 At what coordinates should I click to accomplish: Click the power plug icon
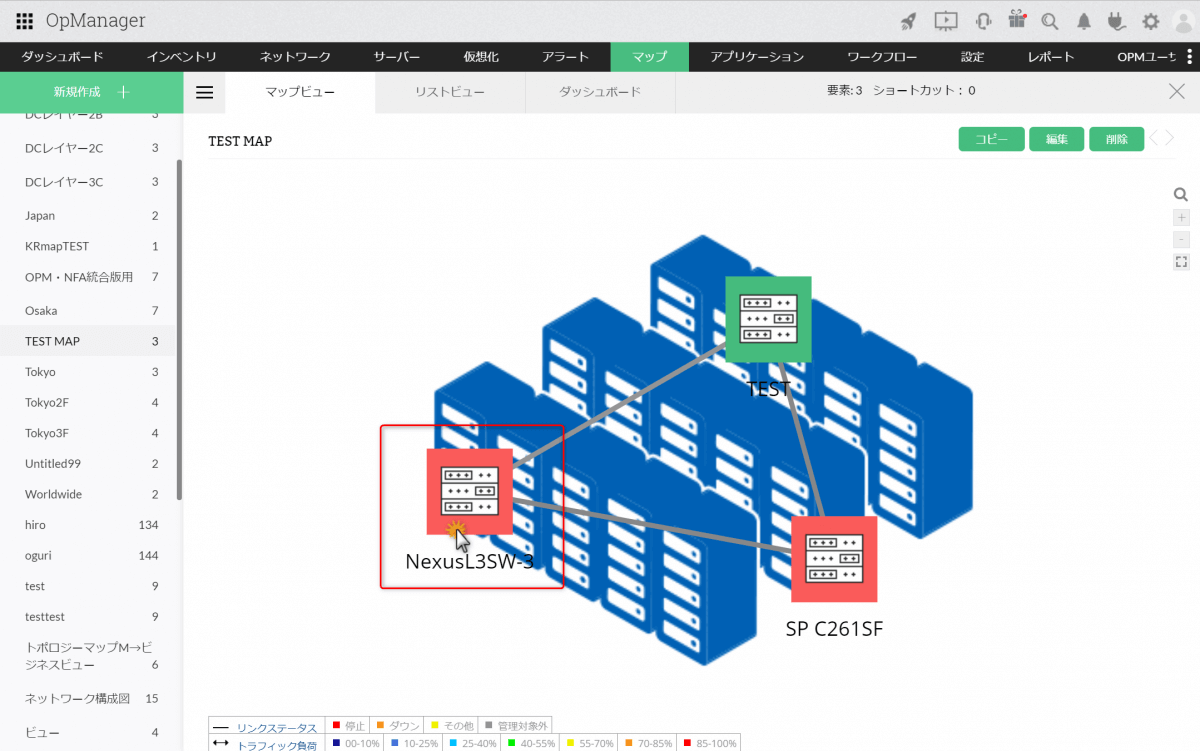tap(1118, 21)
